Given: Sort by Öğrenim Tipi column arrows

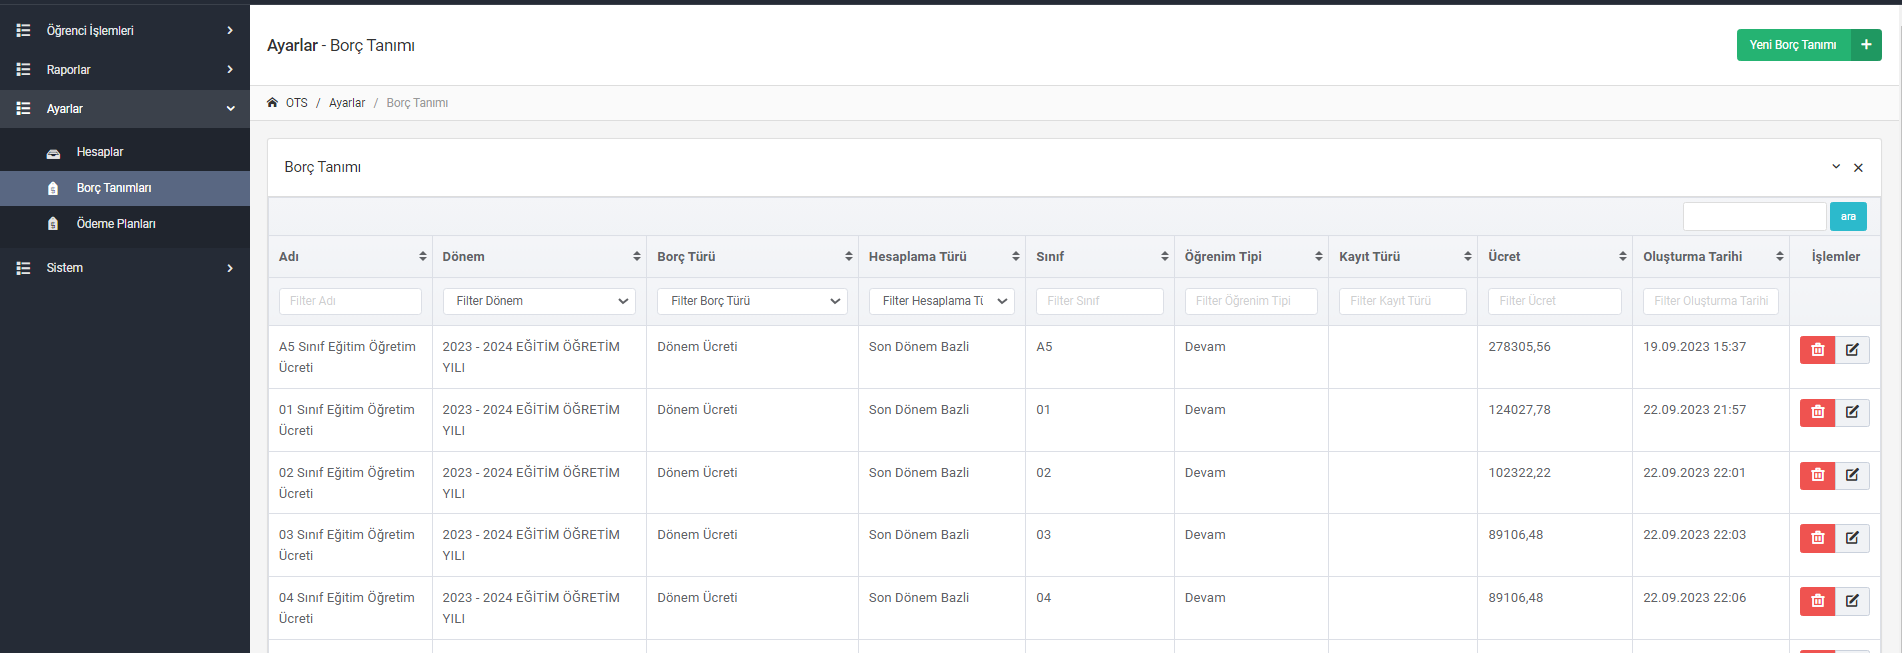Looking at the screenshot, I should tap(1319, 257).
